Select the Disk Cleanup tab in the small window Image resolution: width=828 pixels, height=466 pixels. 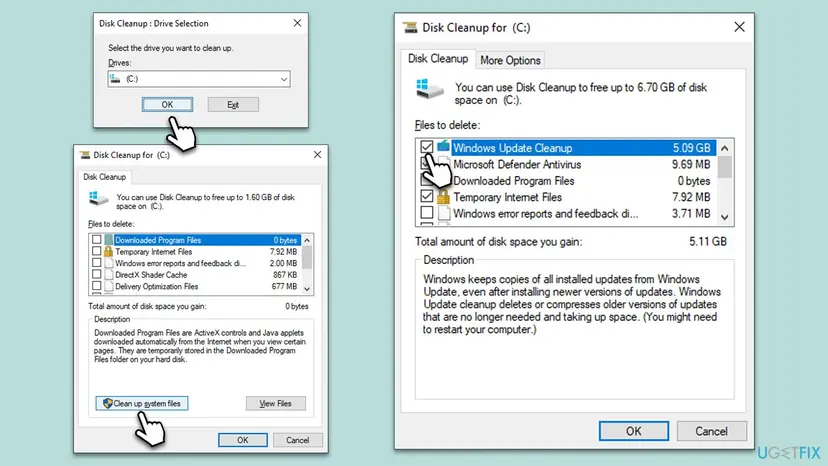point(105,177)
